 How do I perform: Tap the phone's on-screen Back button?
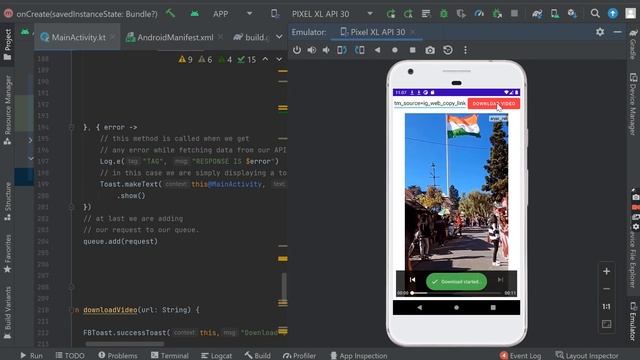coord(420,307)
